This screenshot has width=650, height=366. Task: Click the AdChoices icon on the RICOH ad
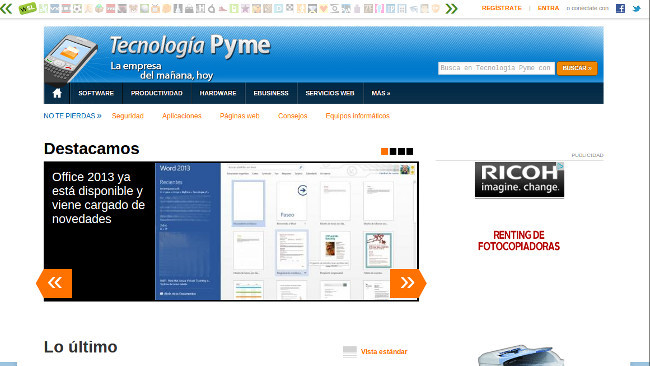tap(560, 166)
